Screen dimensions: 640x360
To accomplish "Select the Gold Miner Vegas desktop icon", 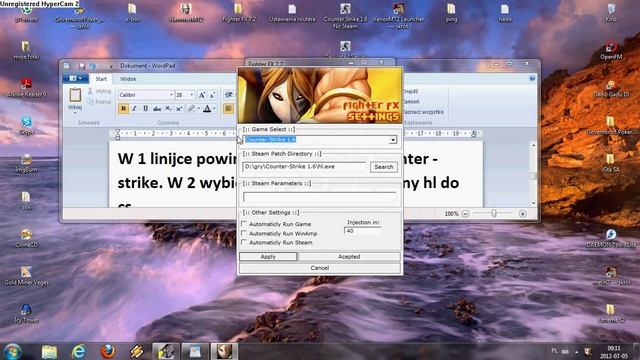I will tap(26, 276).
